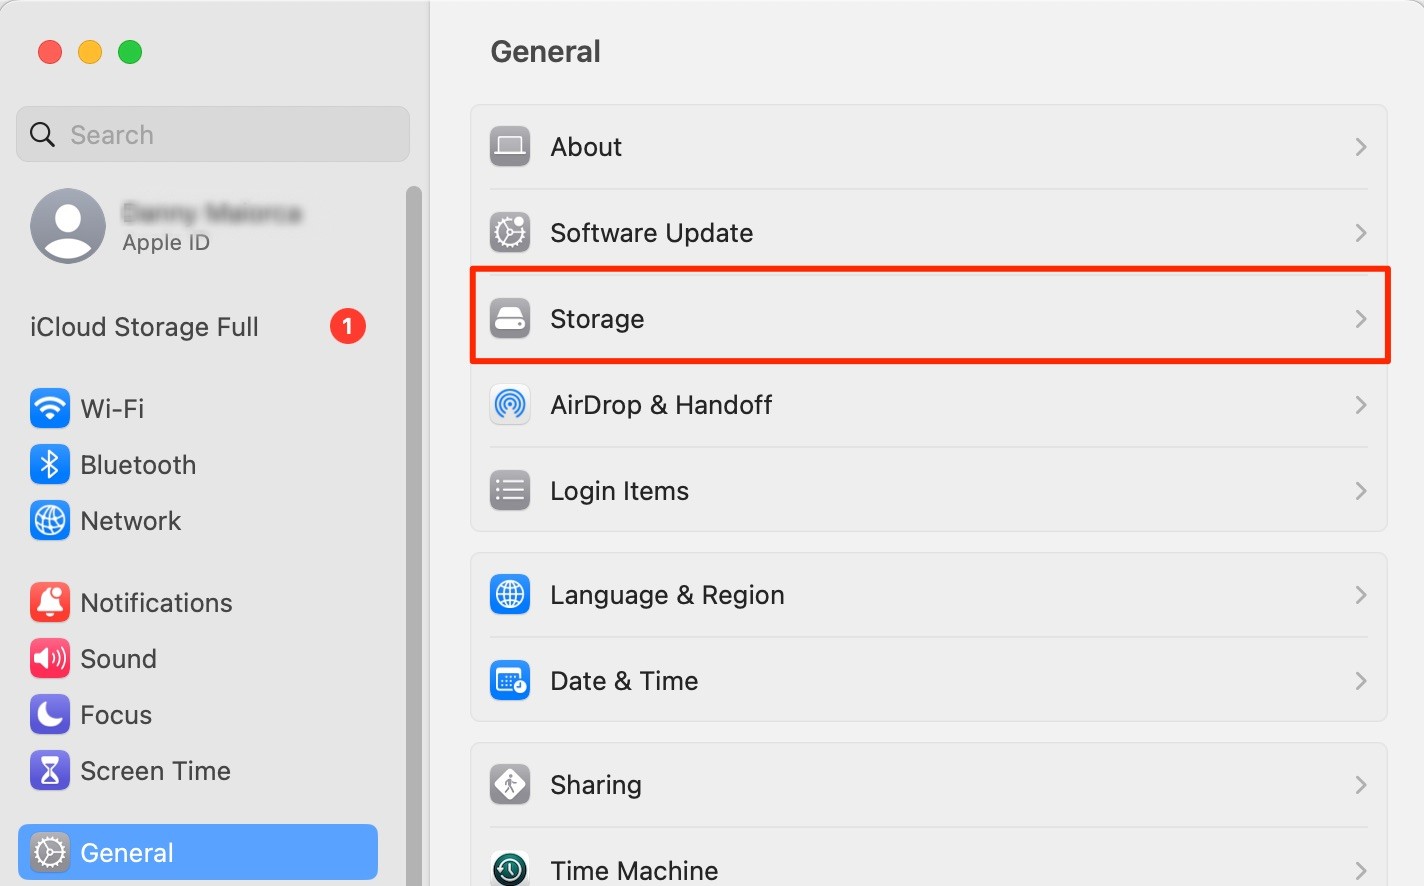Click the Sound speaker icon

[50, 658]
